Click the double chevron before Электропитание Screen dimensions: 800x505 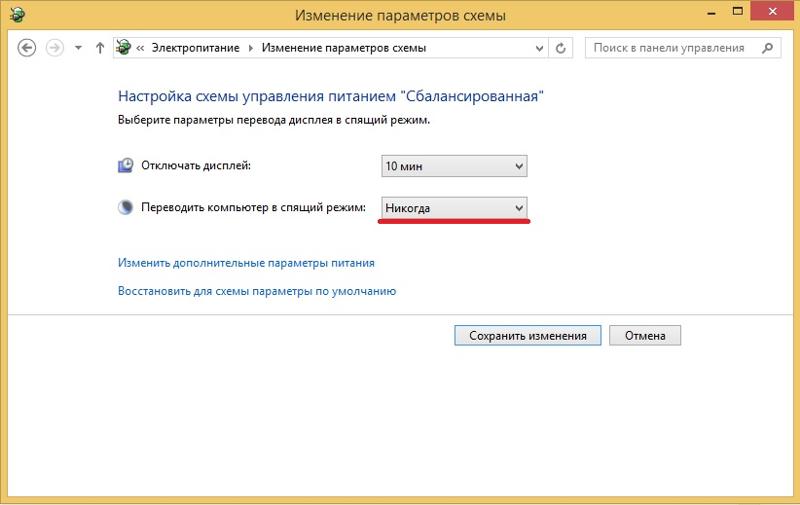click(140, 48)
